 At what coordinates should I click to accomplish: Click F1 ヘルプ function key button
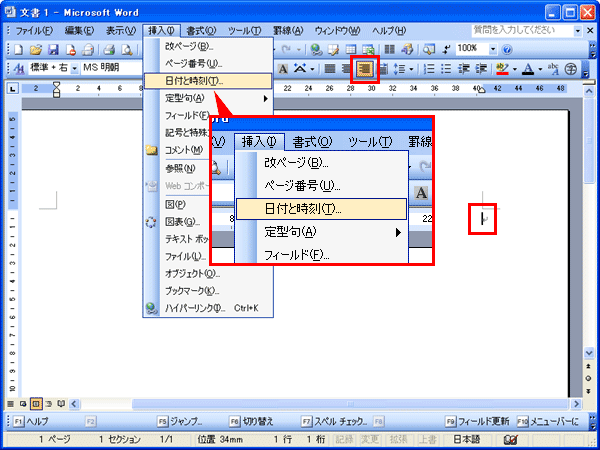click(32, 421)
